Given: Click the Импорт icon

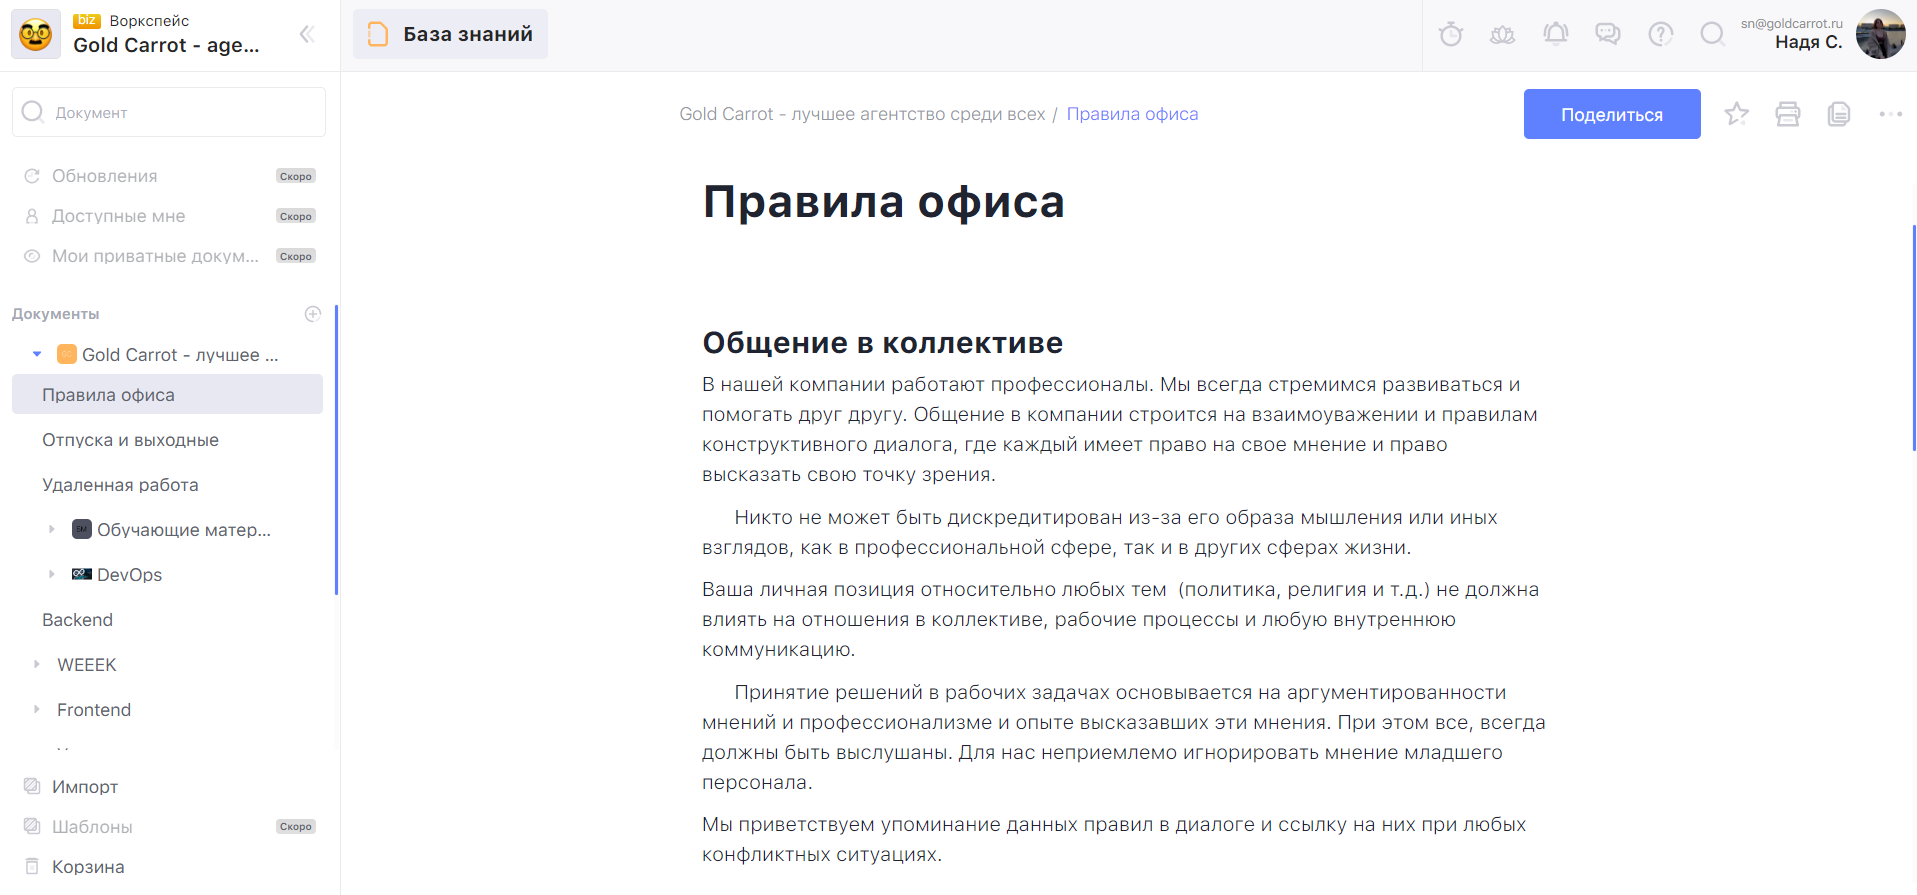Looking at the screenshot, I should coord(32,786).
